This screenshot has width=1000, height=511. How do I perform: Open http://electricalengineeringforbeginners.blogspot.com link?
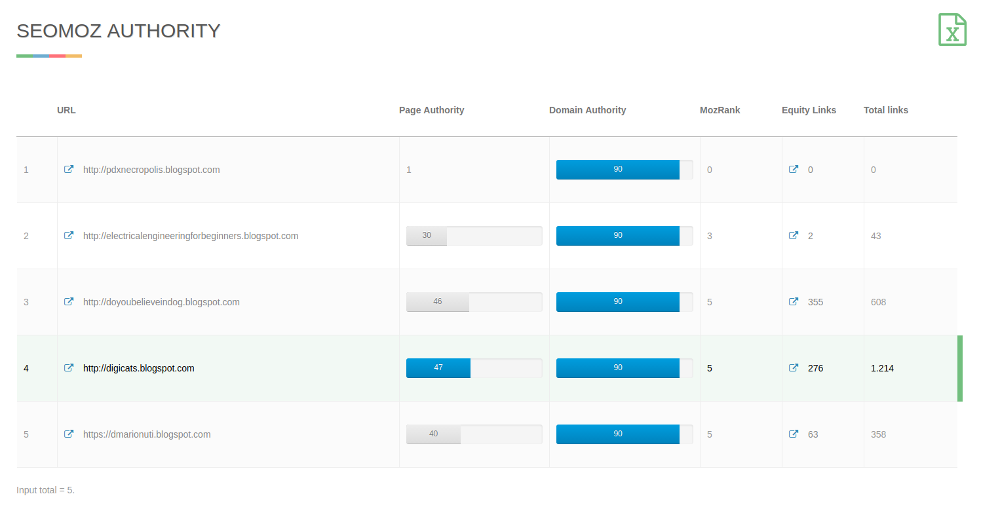(191, 236)
